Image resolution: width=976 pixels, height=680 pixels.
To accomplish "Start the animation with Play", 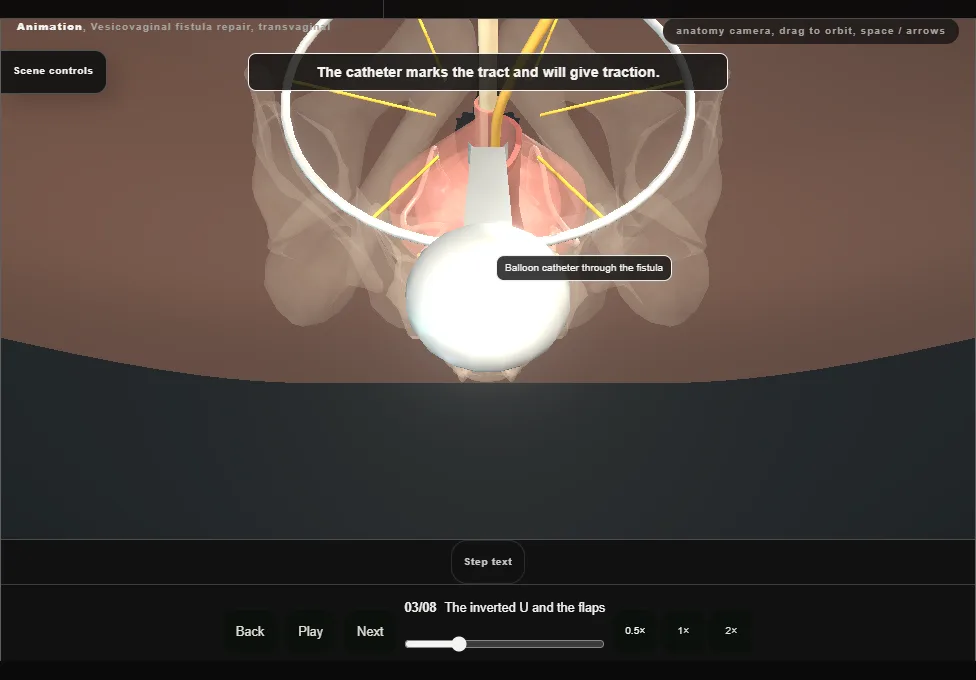I will tap(310, 631).
